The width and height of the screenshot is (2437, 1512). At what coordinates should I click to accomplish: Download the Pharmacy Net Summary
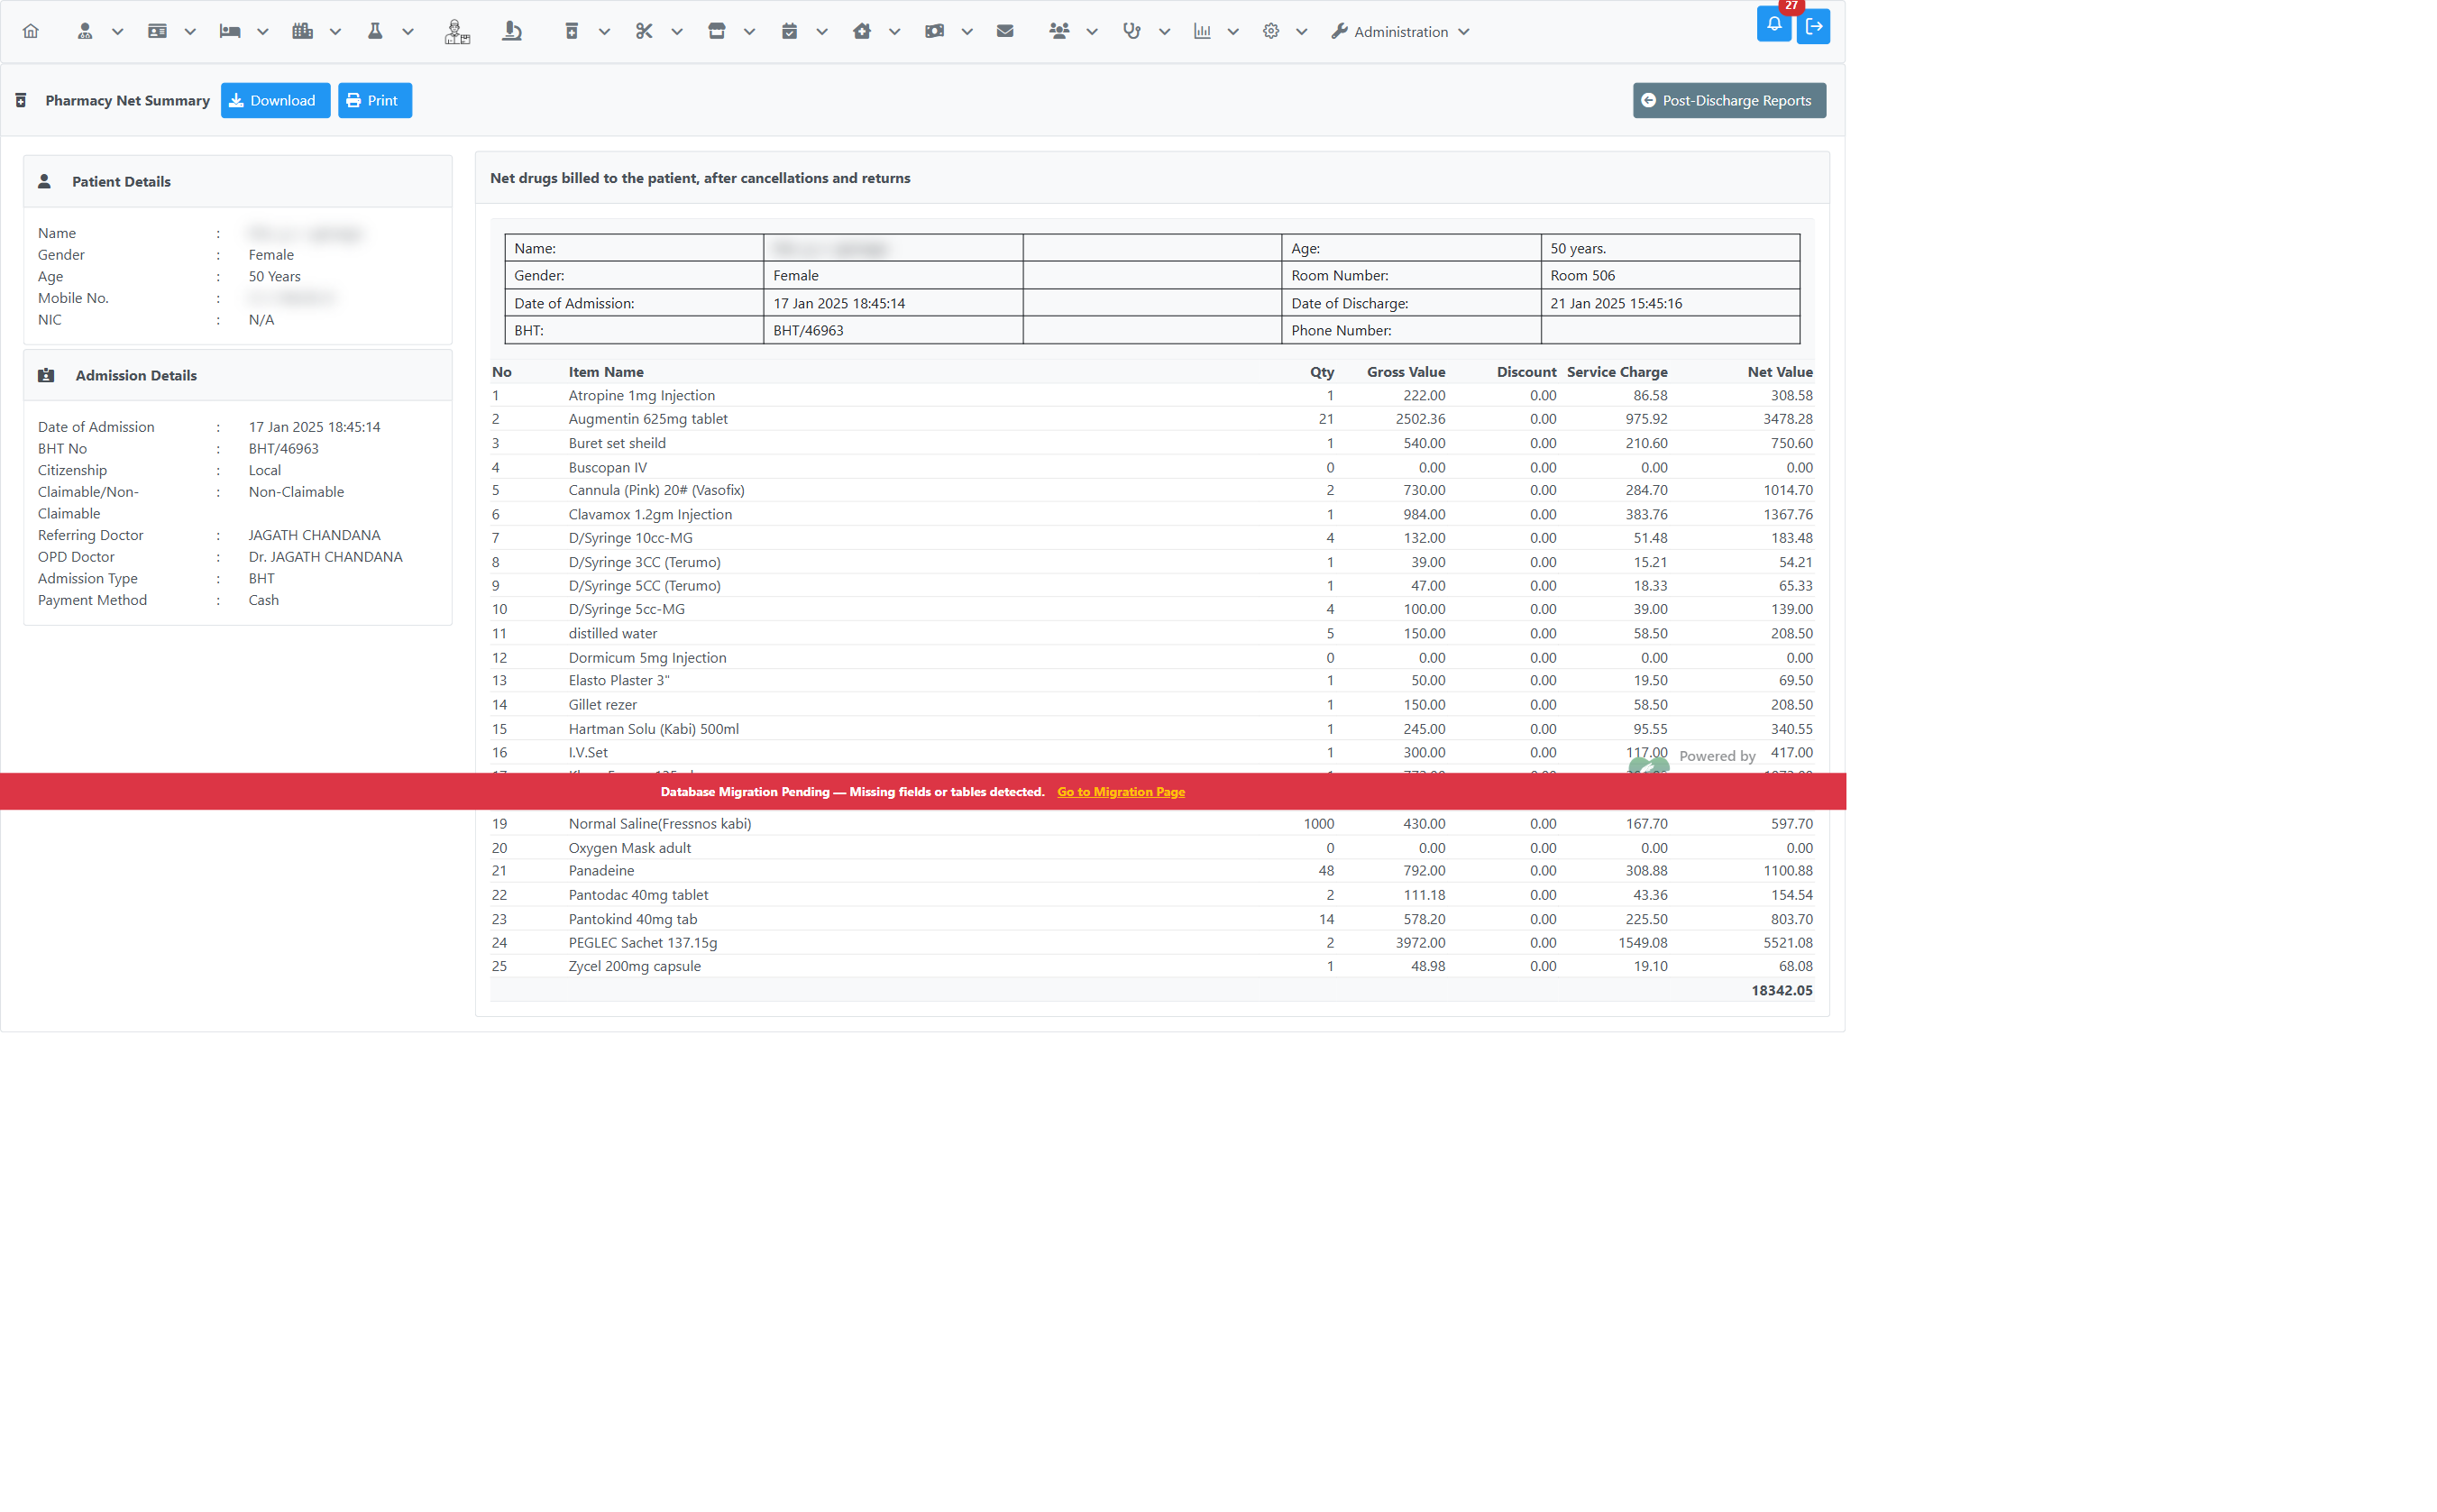[x=275, y=100]
